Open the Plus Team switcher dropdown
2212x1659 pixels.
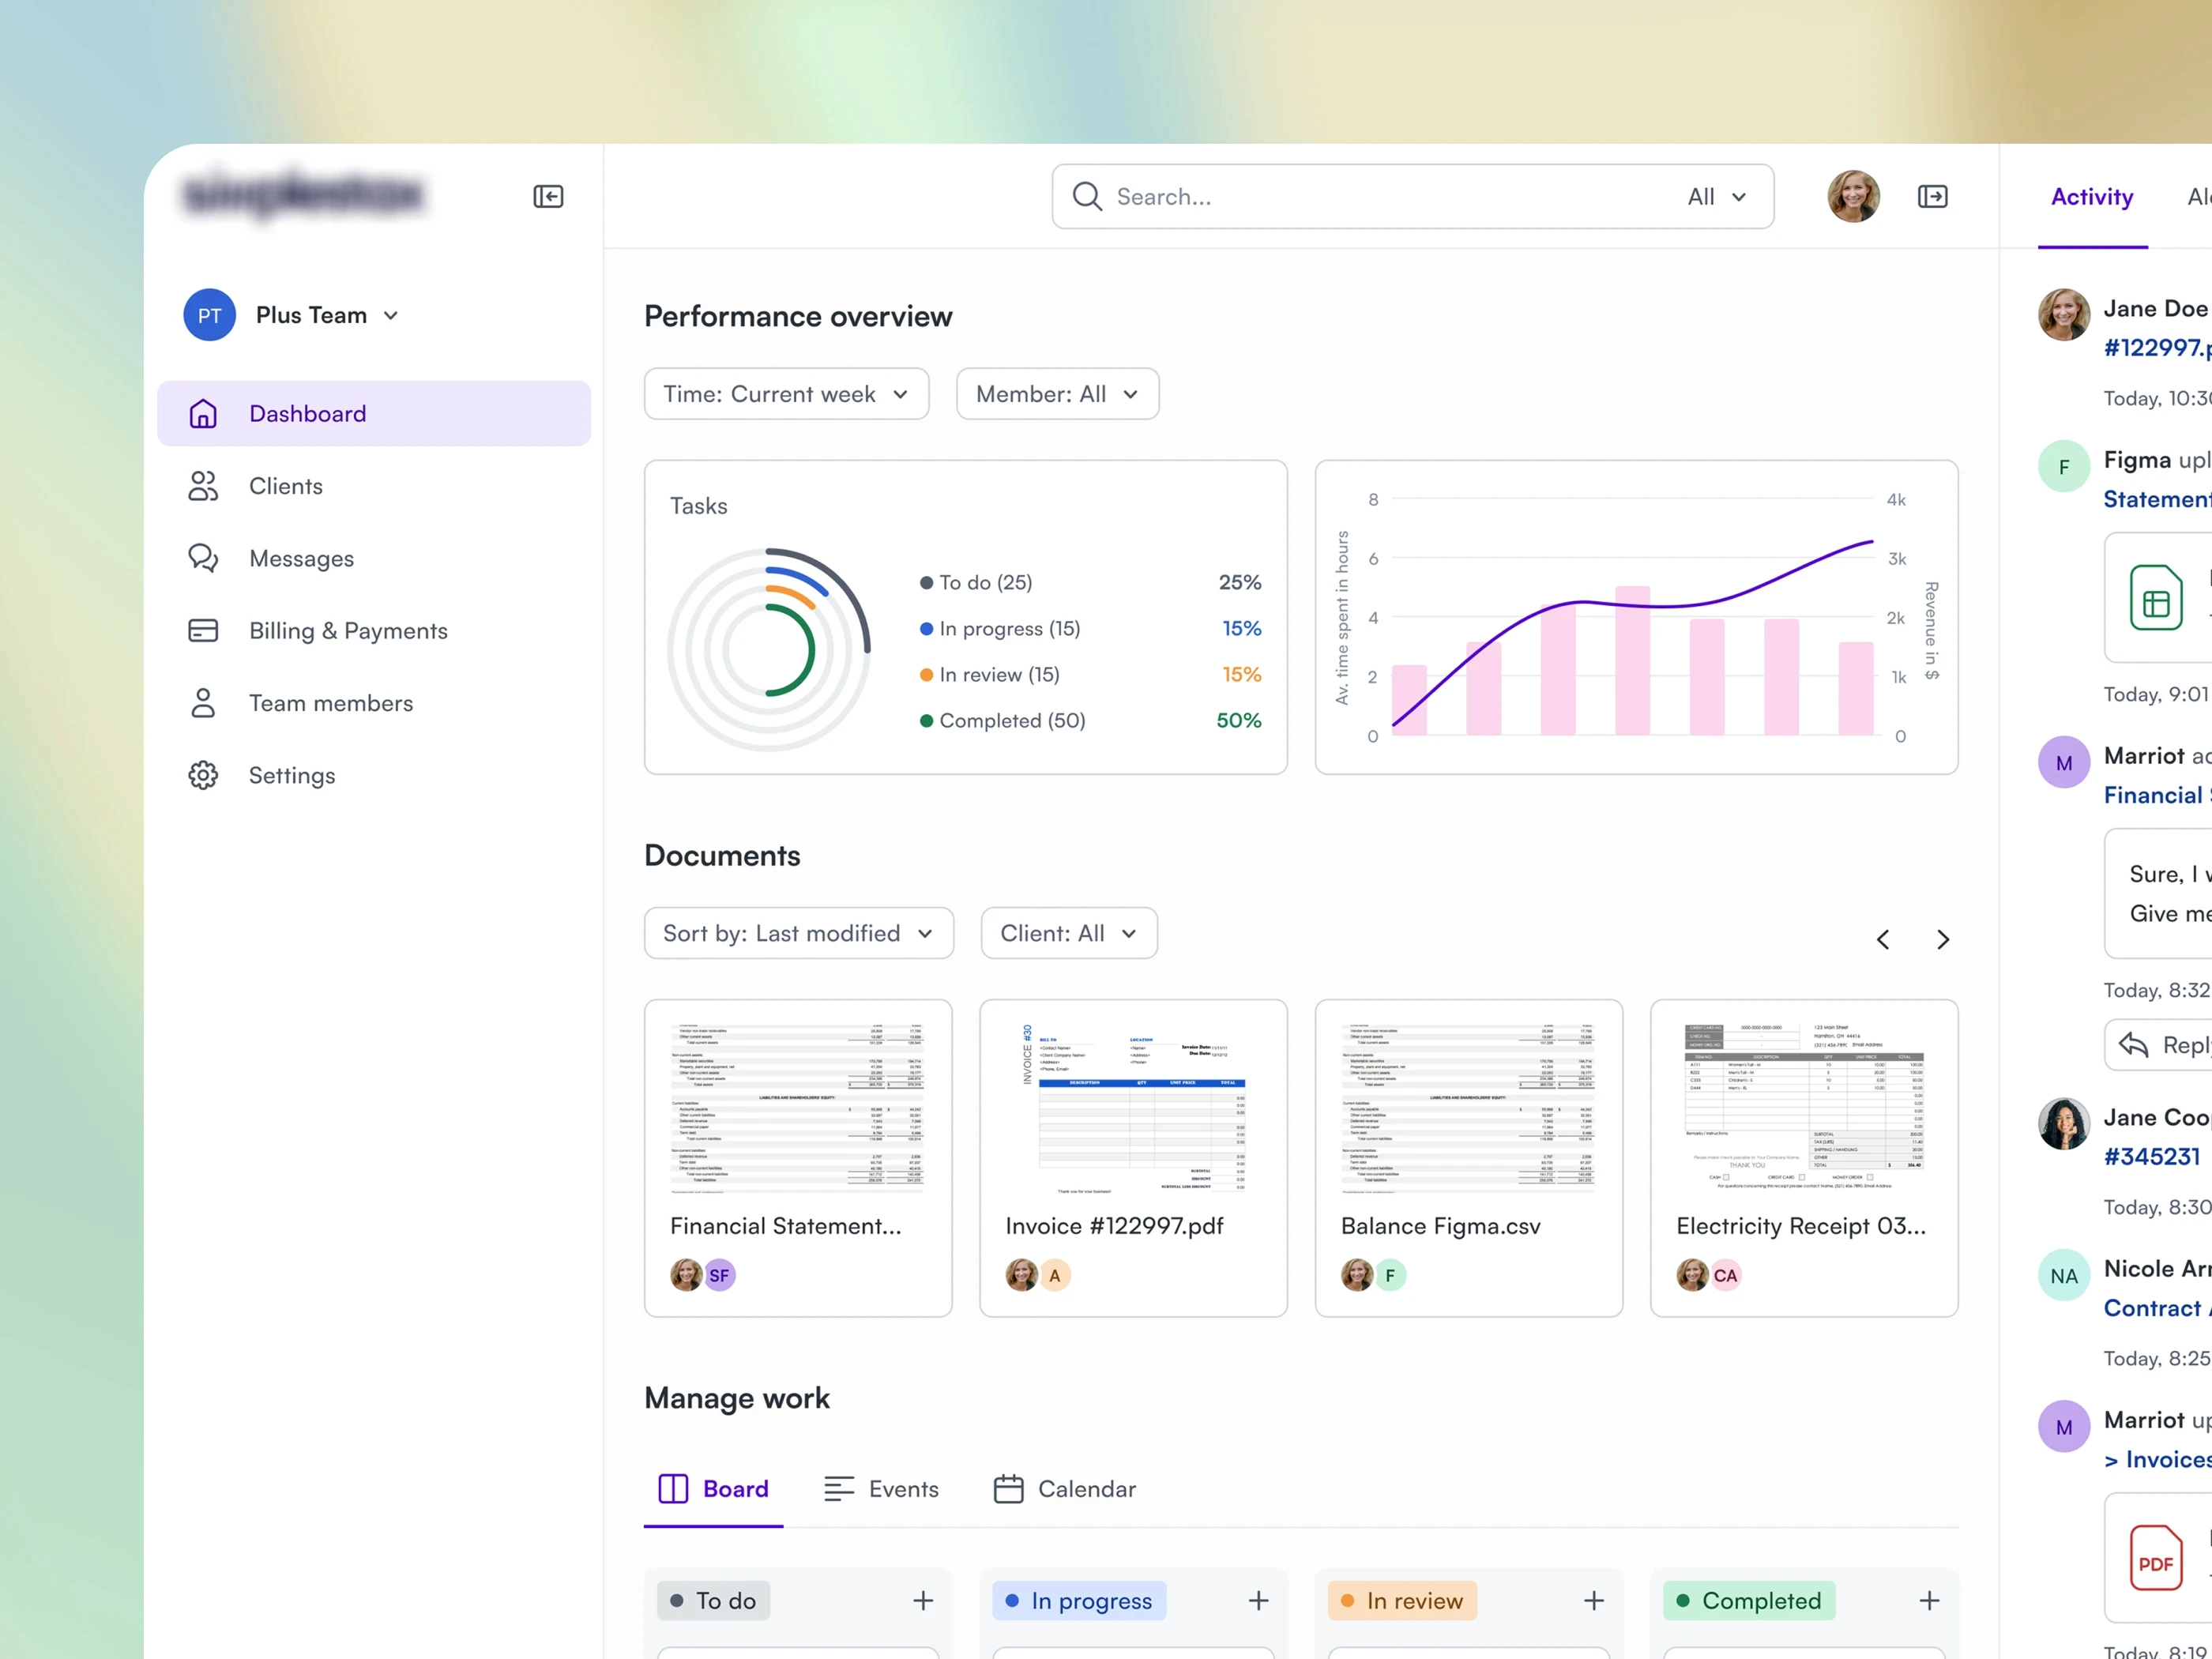(328, 315)
